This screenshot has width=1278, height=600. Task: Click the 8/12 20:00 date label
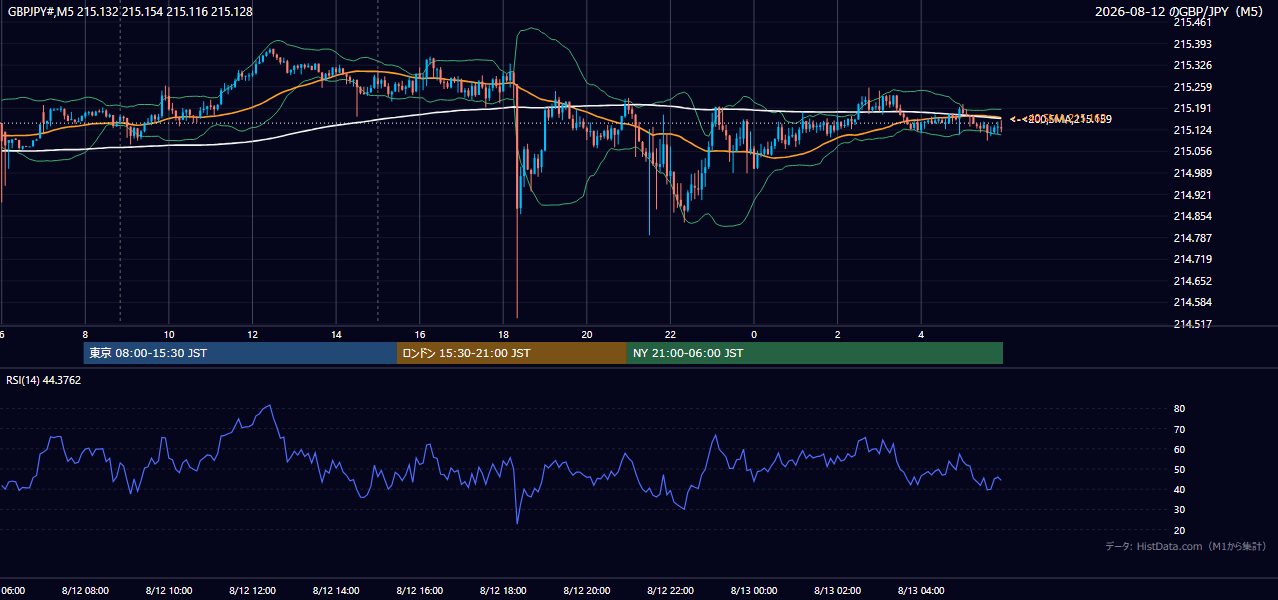[x=587, y=591]
